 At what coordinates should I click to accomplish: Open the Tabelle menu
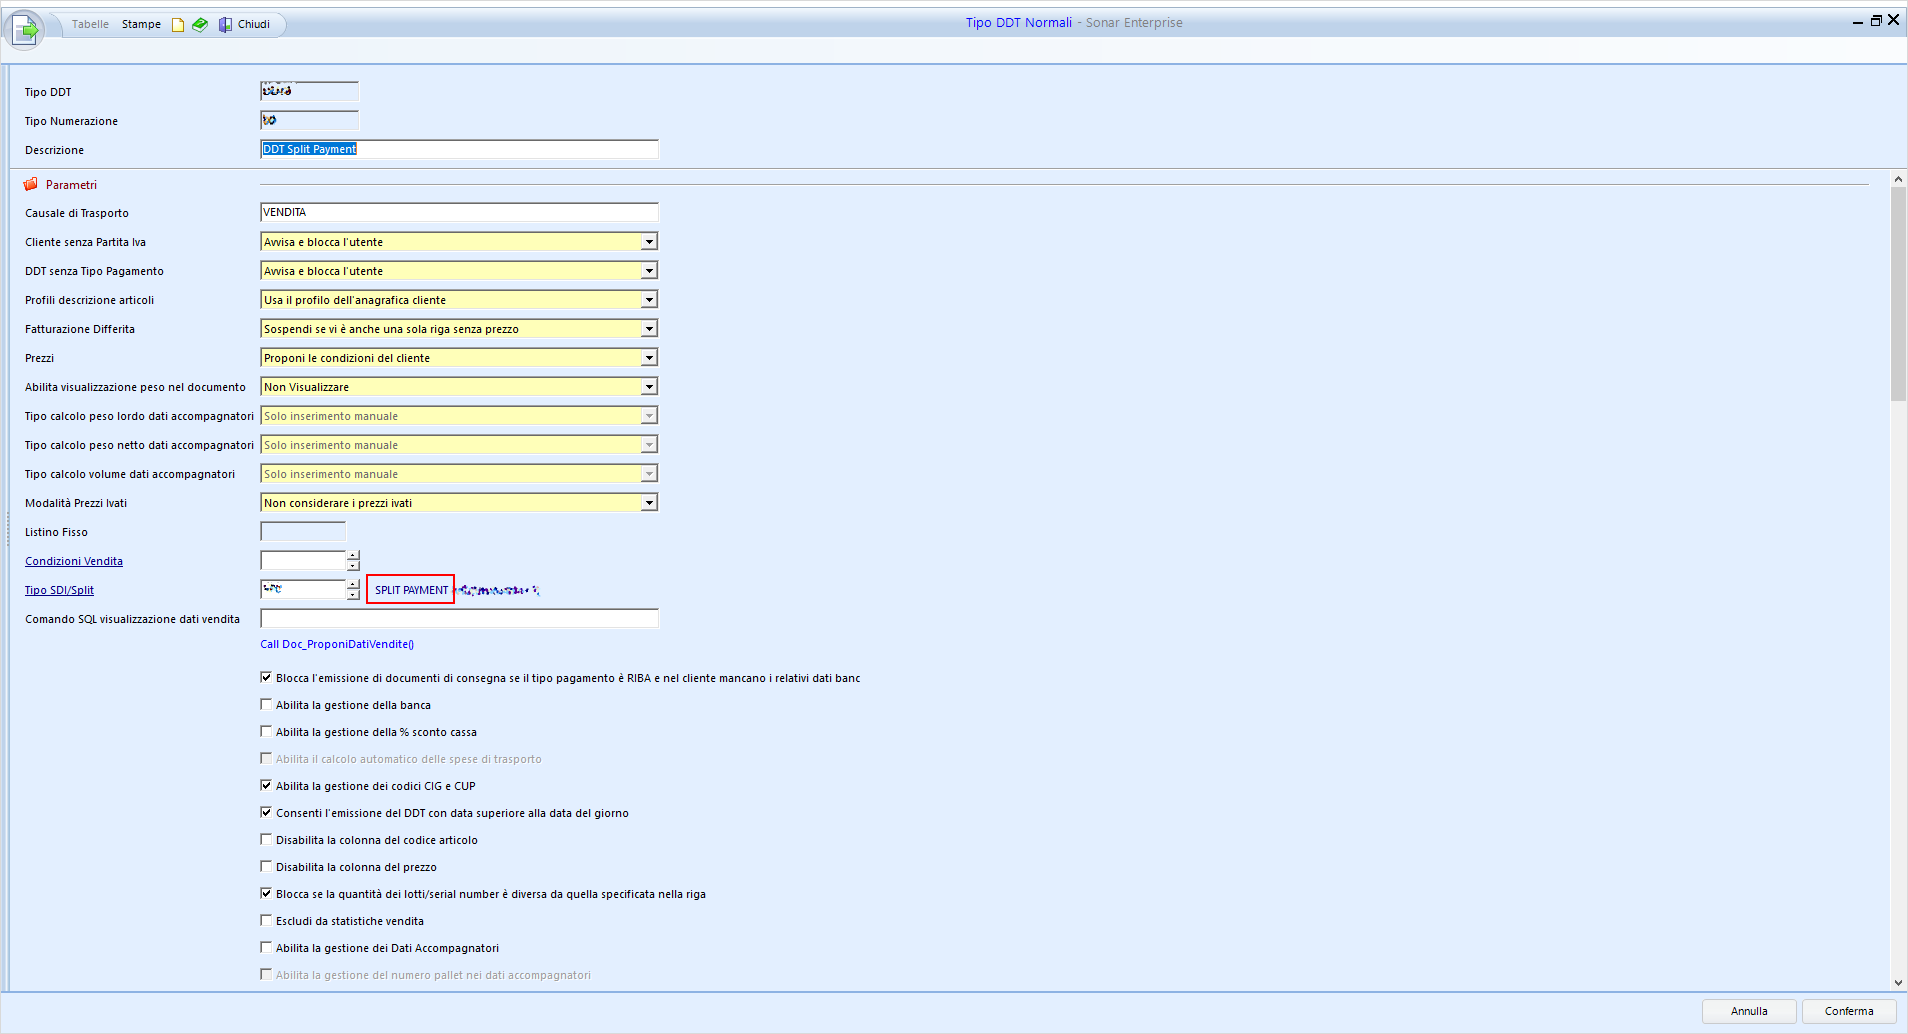[x=90, y=24]
